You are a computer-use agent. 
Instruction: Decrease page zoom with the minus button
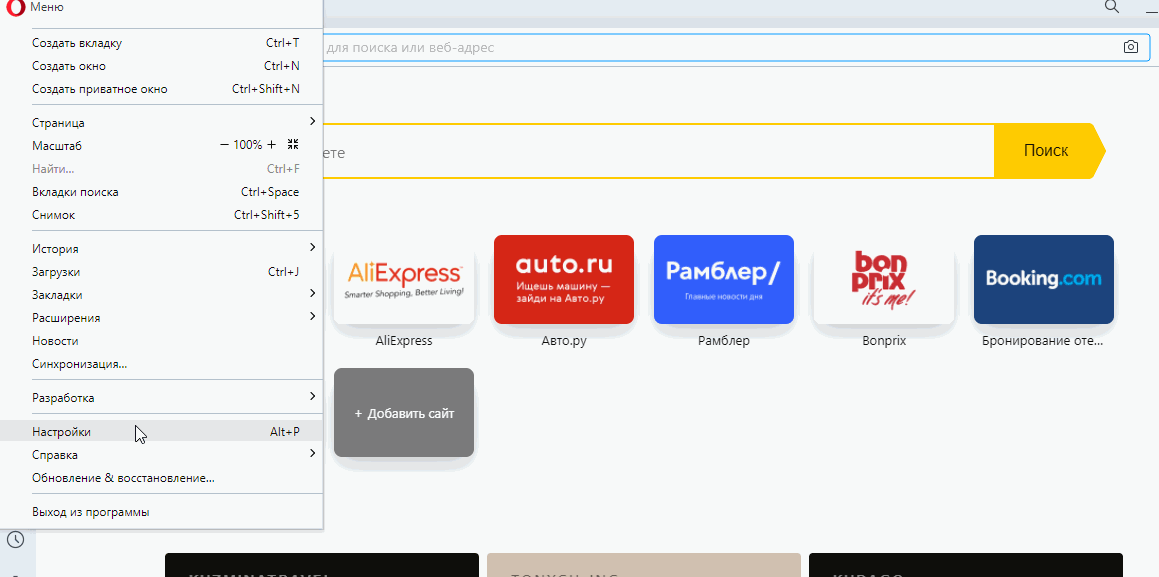pyautogui.click(x=225, y=145)
